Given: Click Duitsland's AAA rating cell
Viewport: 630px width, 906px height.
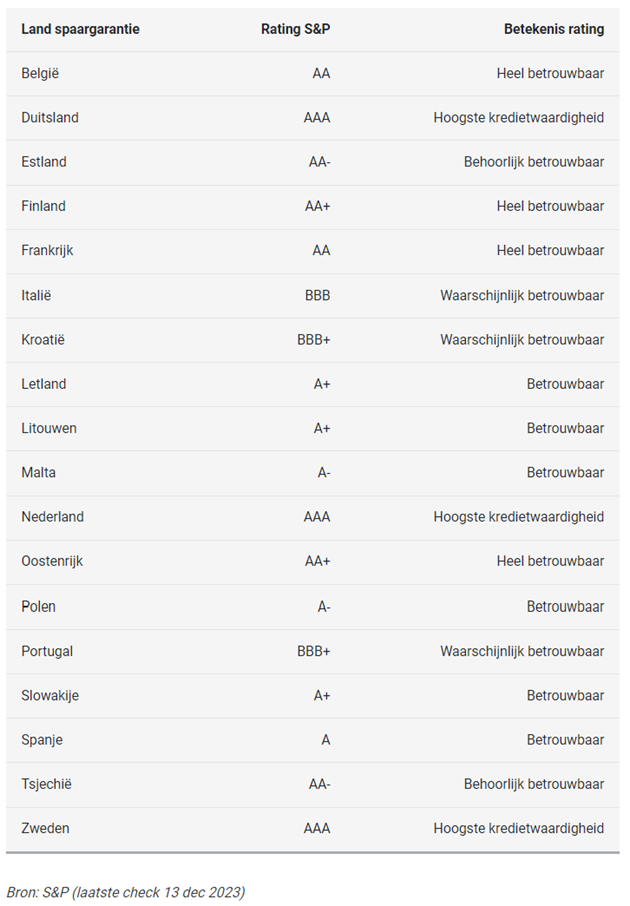Looking at the screenshot, I should pyautogui.click(x=317, y=118).
